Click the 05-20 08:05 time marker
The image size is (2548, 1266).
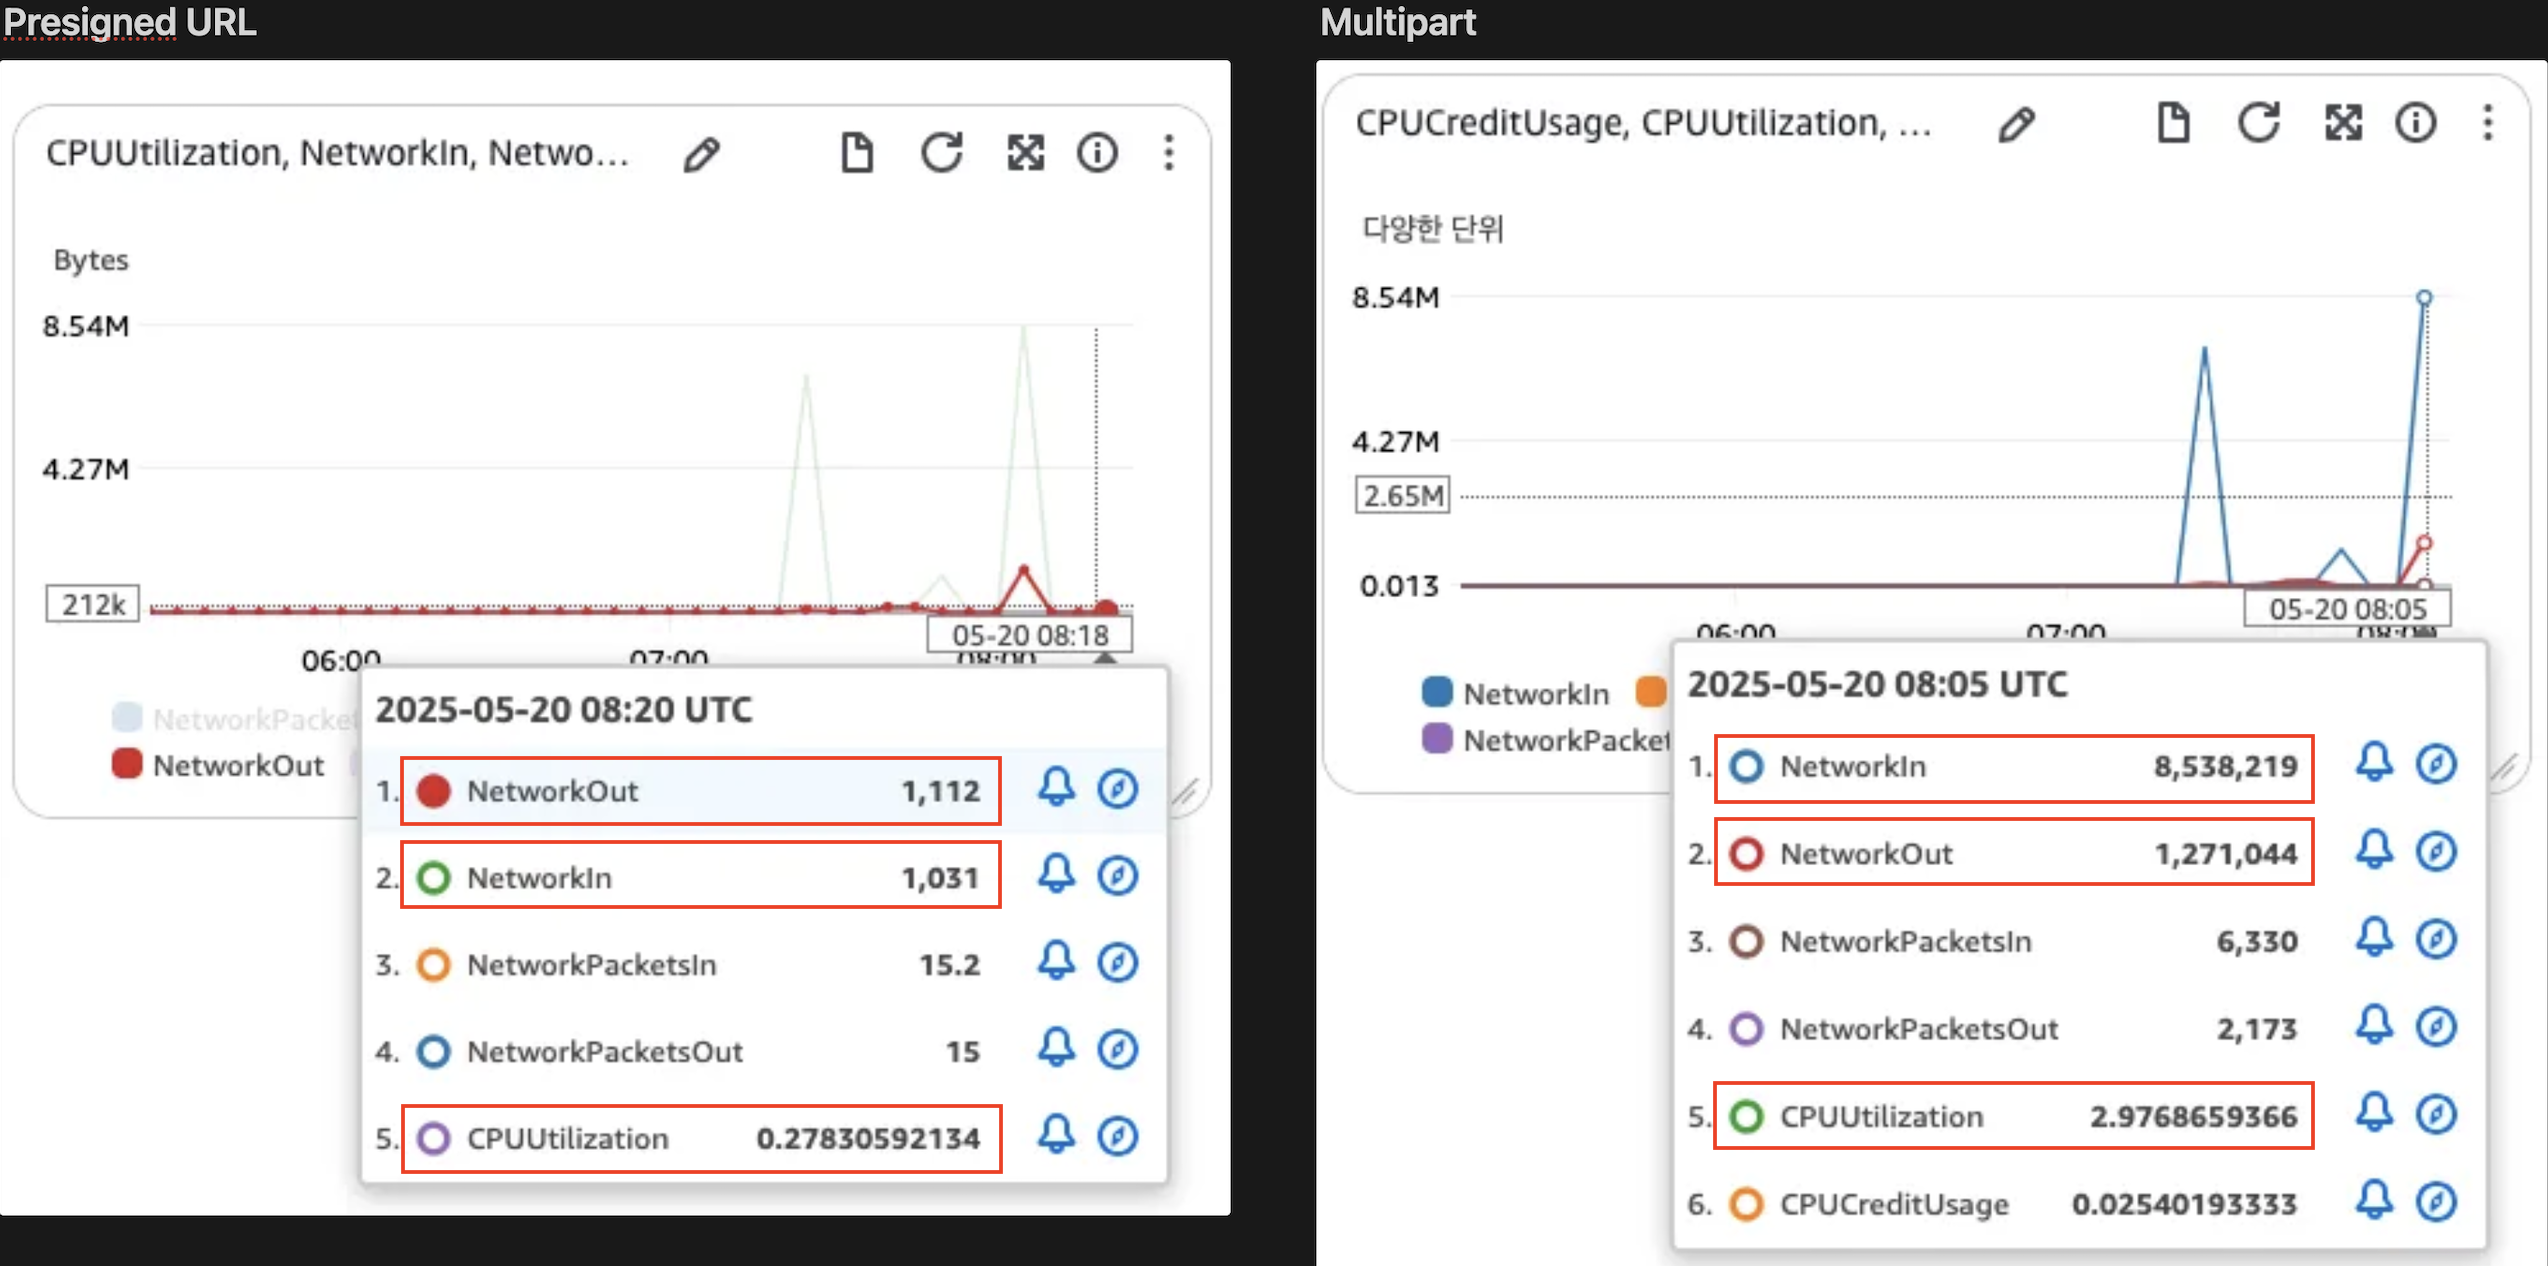2347,608
